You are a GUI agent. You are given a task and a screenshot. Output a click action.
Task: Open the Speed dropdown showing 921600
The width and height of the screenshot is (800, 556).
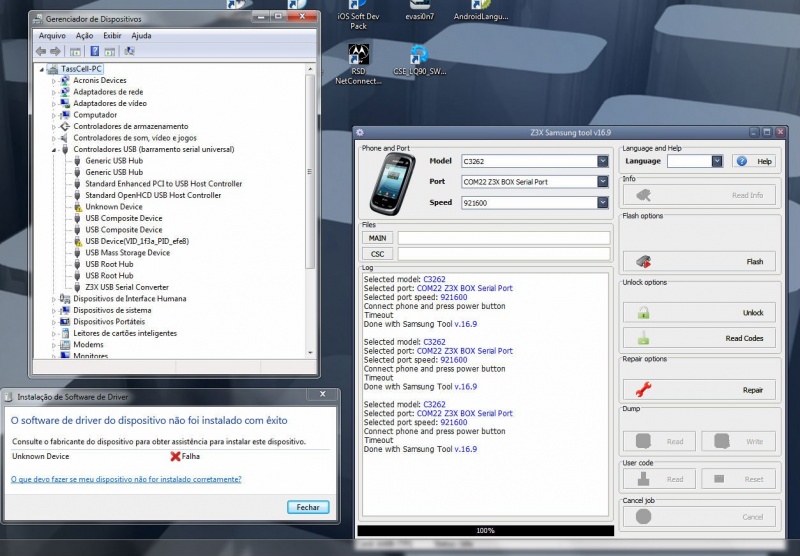603,203
